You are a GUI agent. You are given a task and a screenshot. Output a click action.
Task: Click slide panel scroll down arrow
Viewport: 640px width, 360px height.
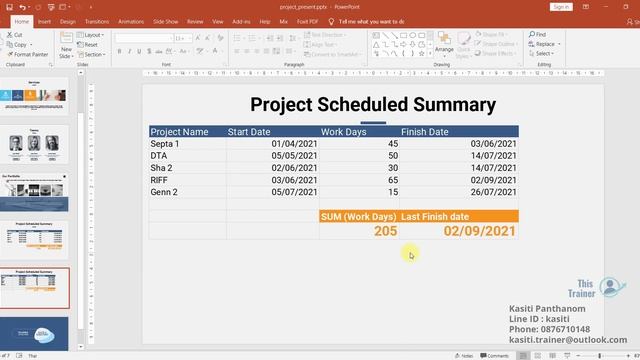point(81,347)
